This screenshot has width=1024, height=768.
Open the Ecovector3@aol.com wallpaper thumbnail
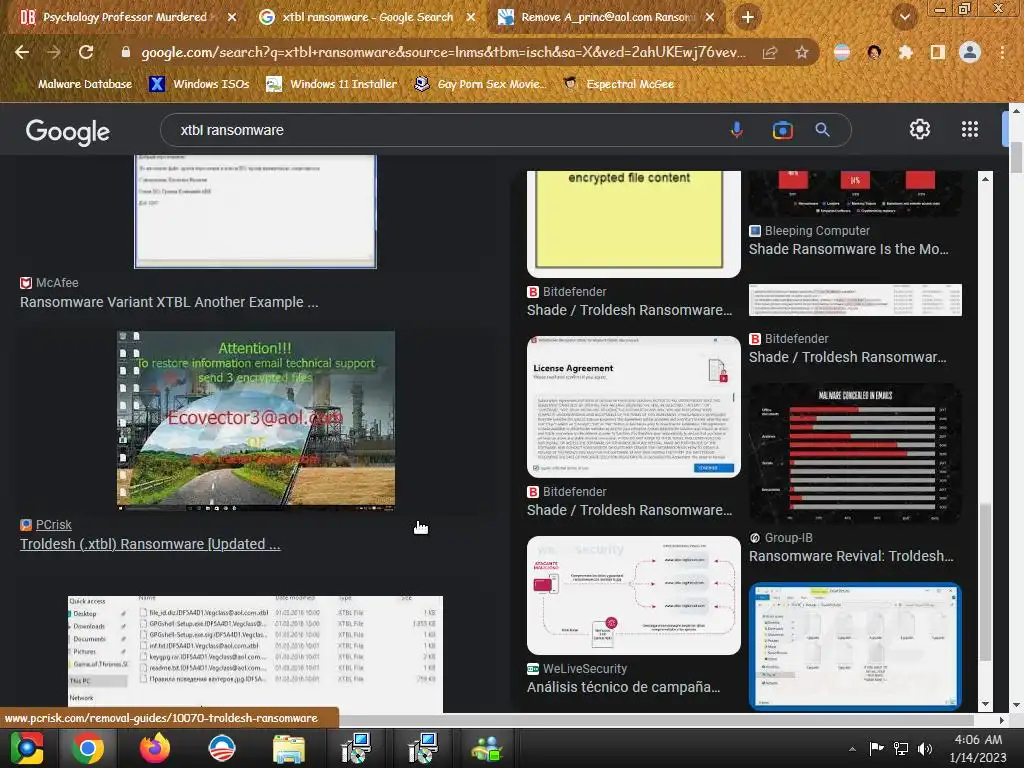[x=256, y=421]
